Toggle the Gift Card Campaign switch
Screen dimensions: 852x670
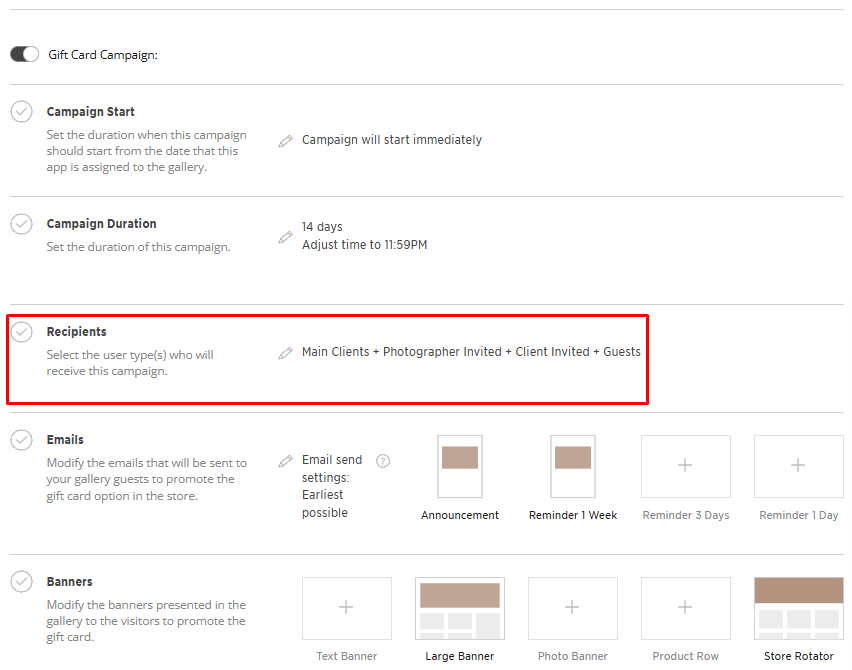point(24,54)
